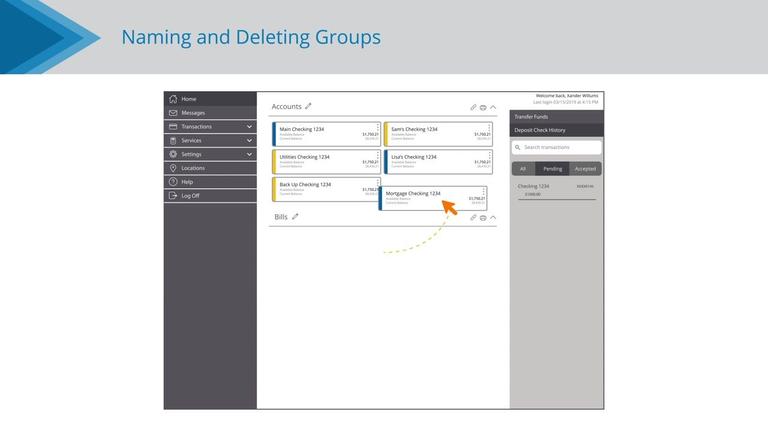Select Log Off in the sidebar

[210, 195]
